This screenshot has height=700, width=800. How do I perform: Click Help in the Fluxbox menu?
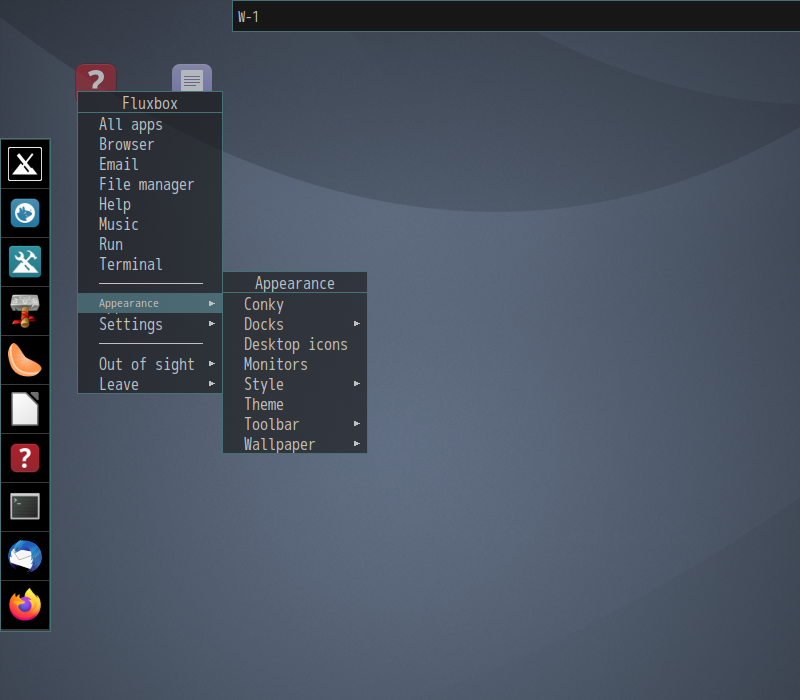click(150, 204)
